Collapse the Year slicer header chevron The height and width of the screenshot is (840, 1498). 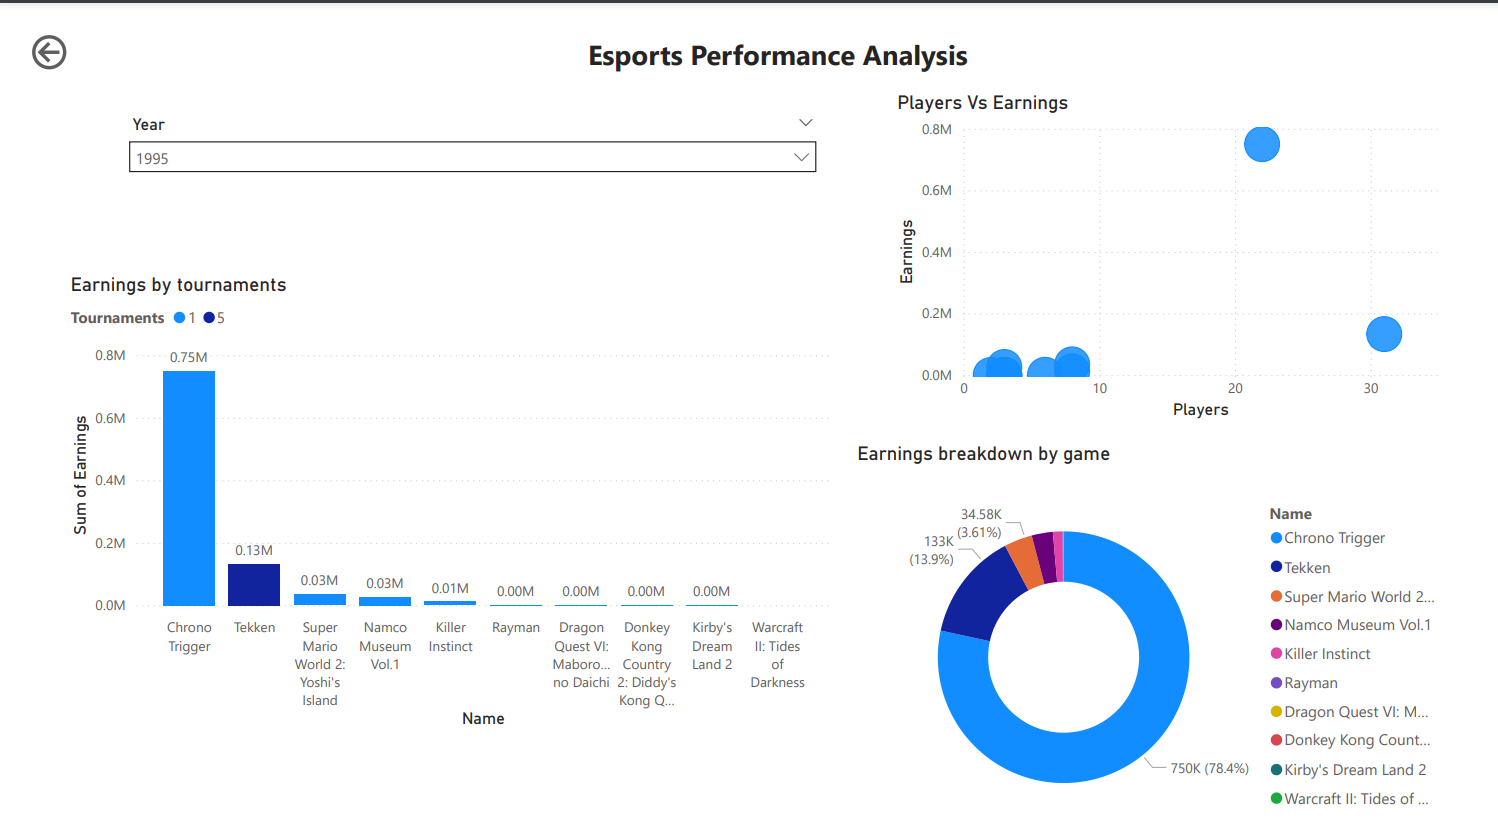pyautogui.click(x=805, y=123)
